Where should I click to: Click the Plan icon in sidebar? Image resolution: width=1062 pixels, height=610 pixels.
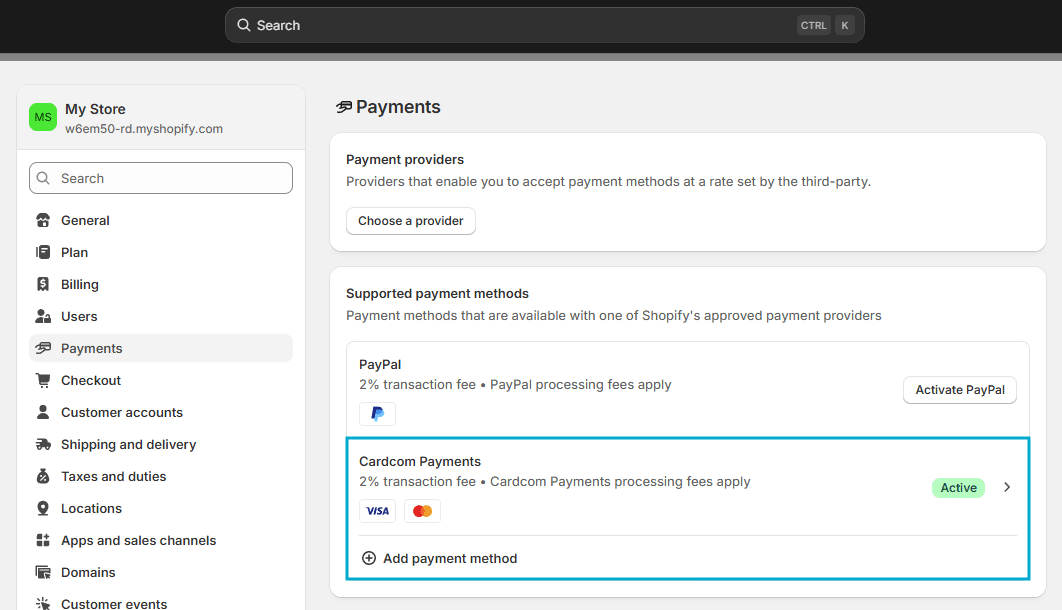tap(43, 252)
